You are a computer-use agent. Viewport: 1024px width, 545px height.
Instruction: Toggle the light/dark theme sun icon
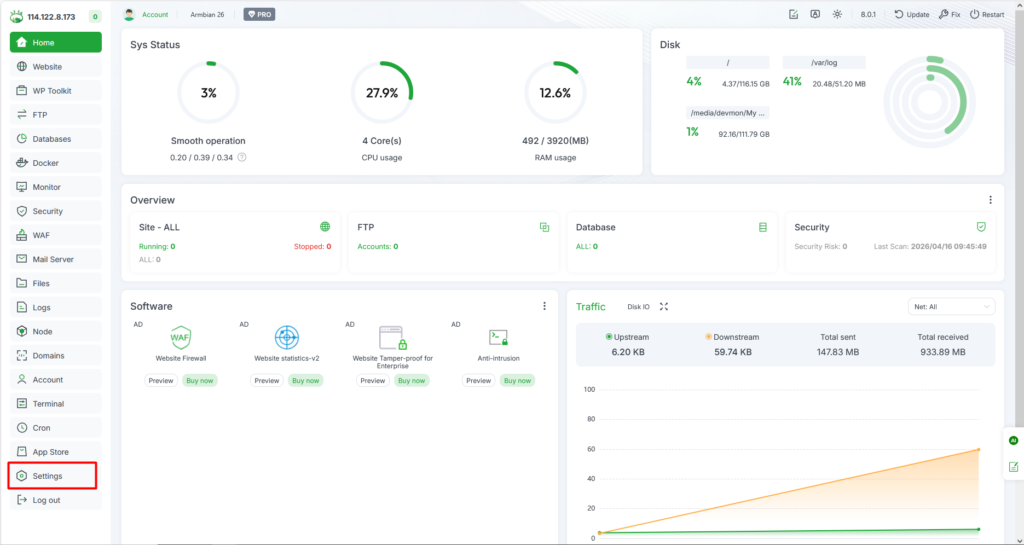[x=837, y=15]
